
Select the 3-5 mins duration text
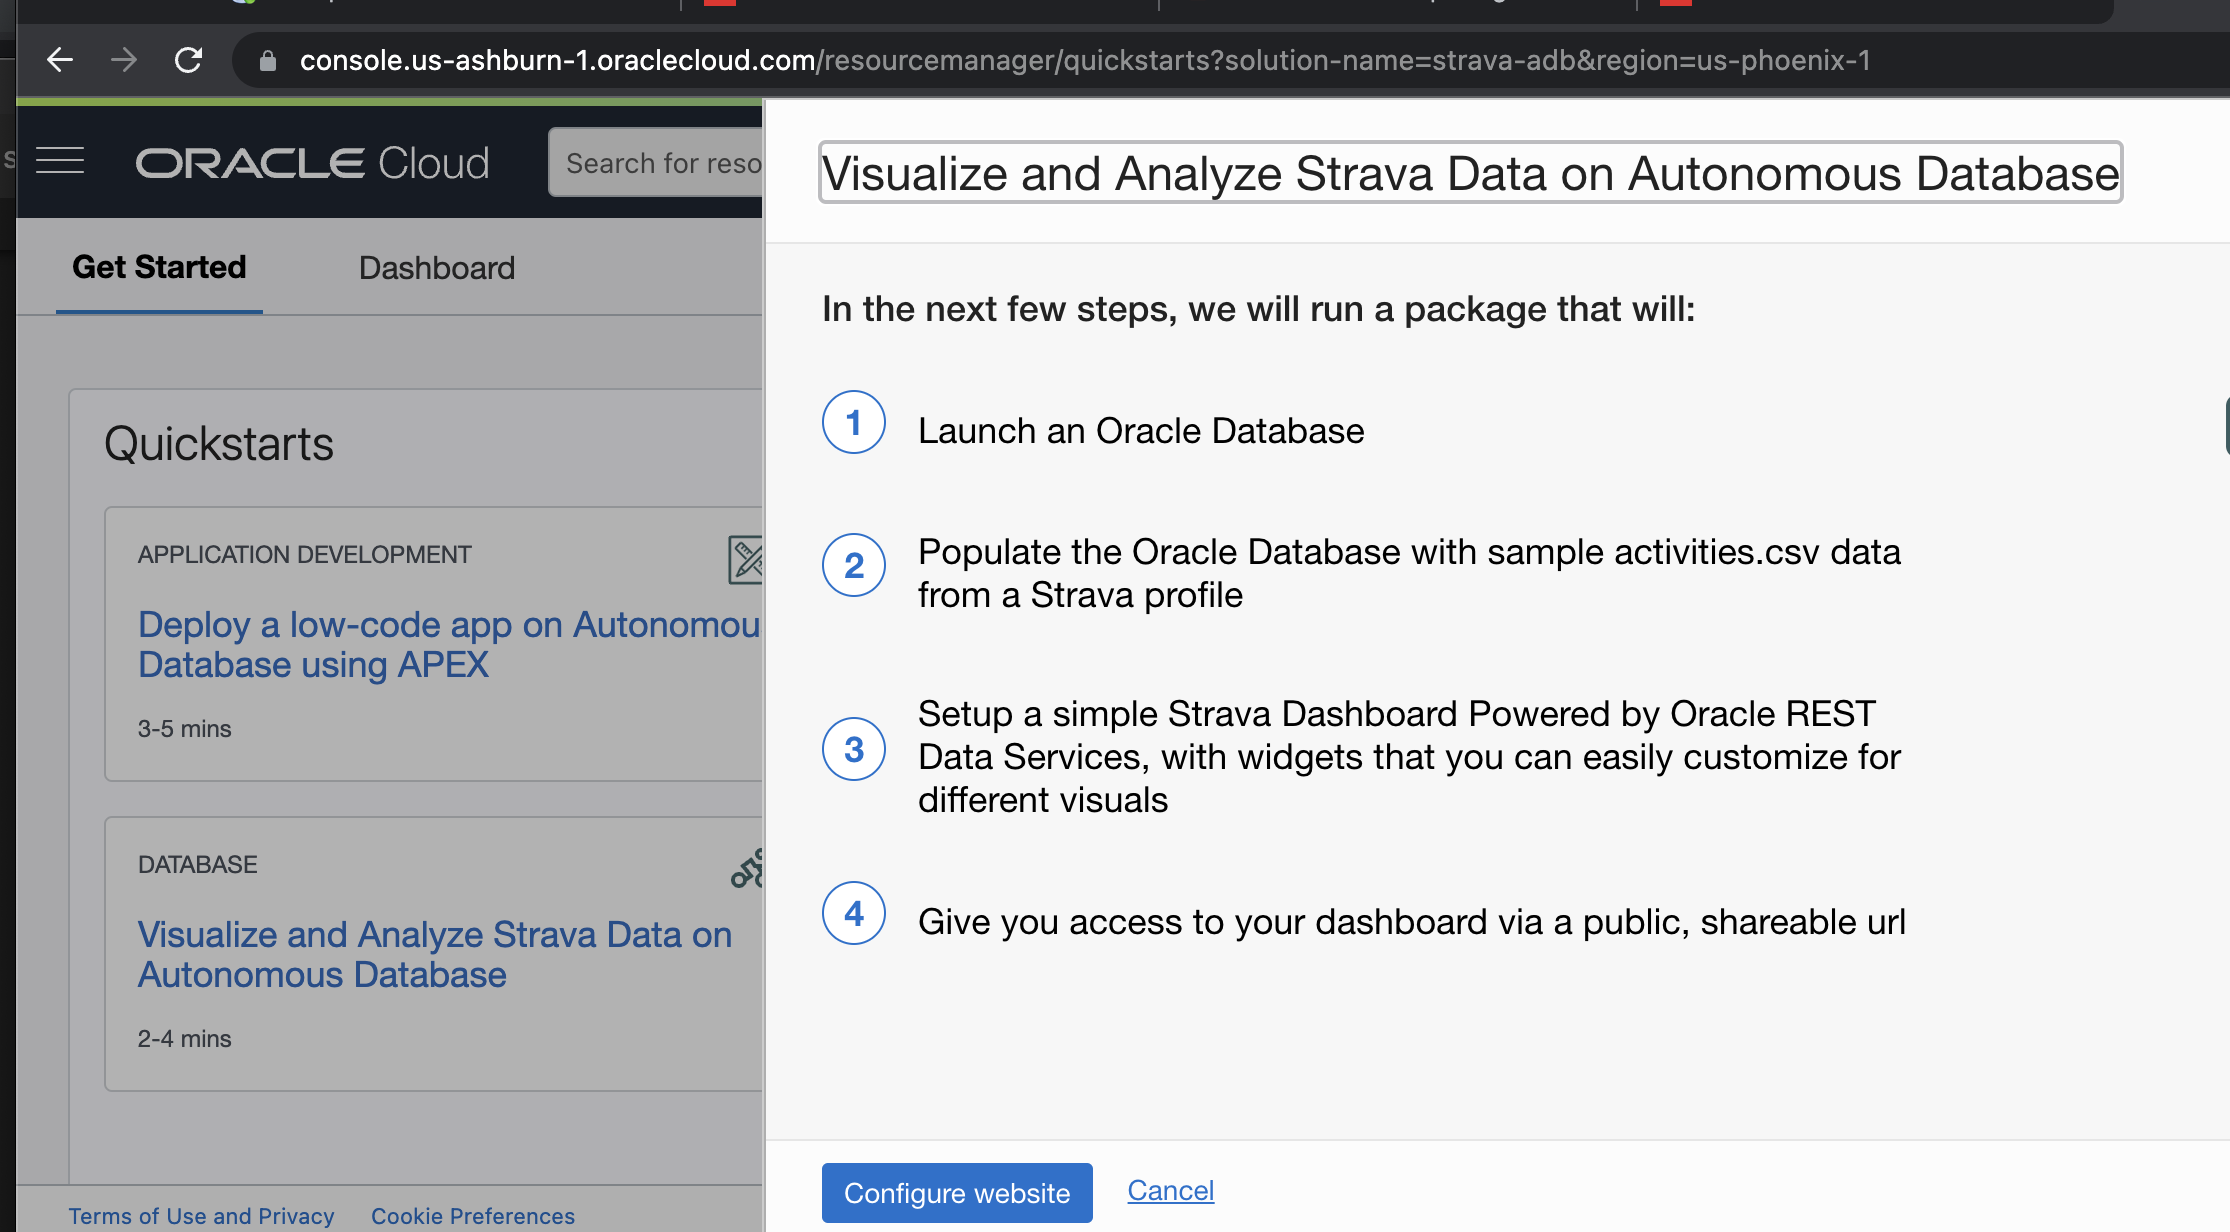(x=185, y=729)
